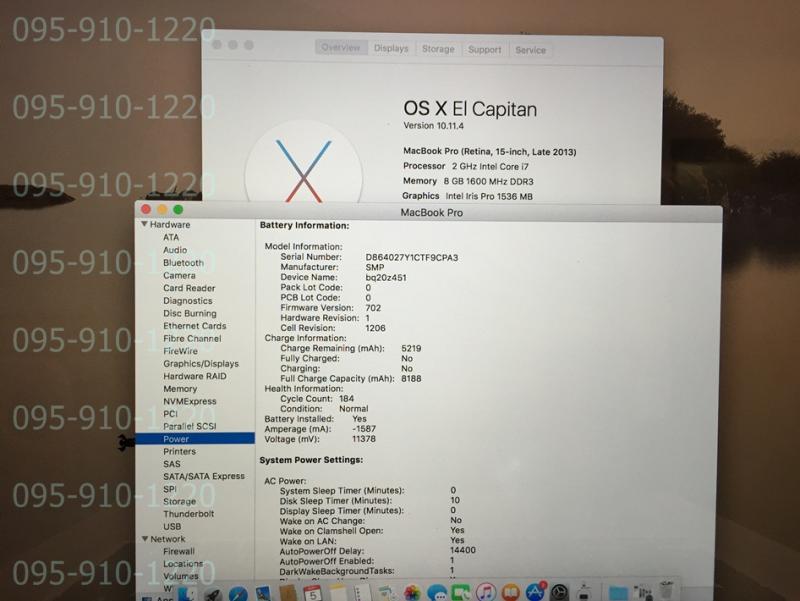Screen dimensions: 800x601
Task: Open blue folder icon in the Dock
Action: click(618, 594)
